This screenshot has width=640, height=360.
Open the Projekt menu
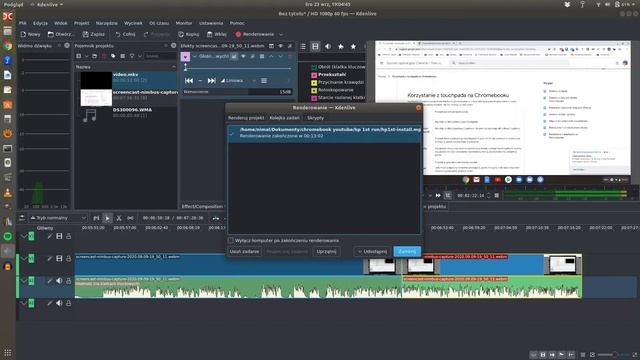[x=82, y=23]
